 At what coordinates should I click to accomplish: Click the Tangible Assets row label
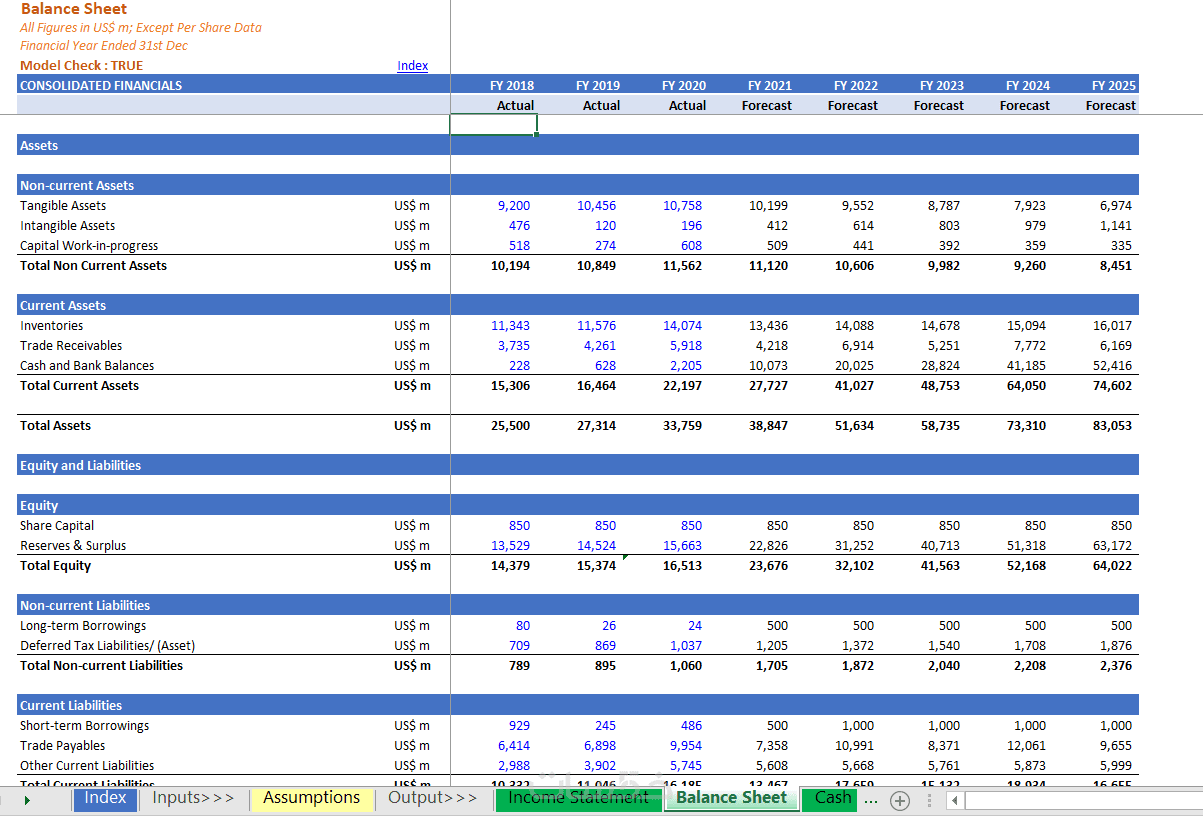(63, 206)
